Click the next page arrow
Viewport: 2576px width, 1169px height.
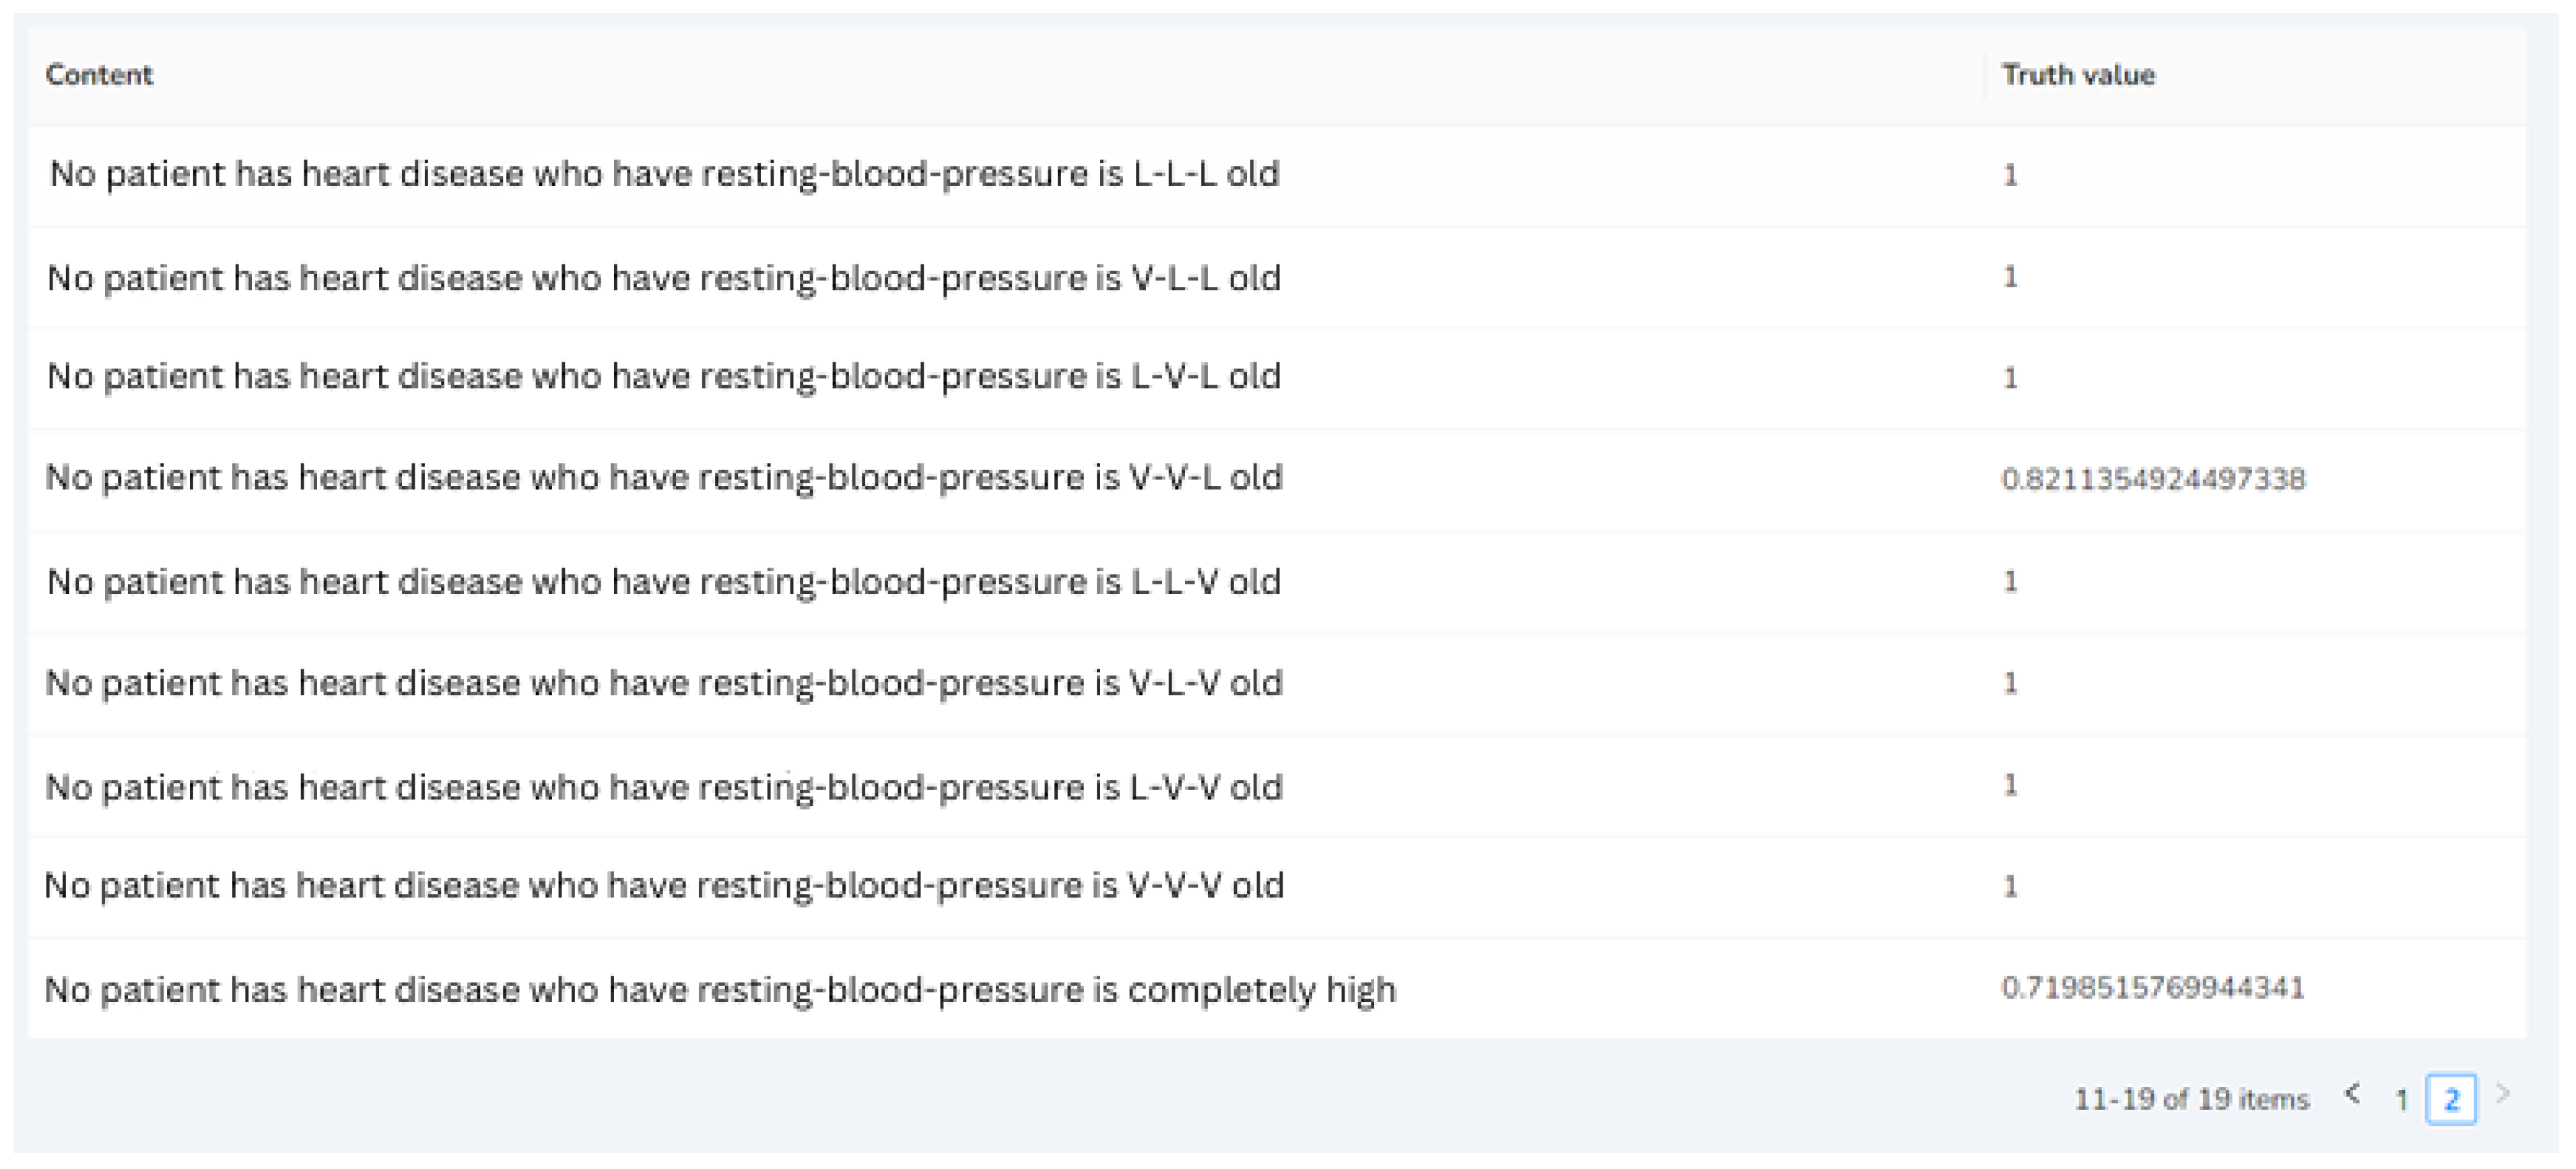point(2503,1095)
